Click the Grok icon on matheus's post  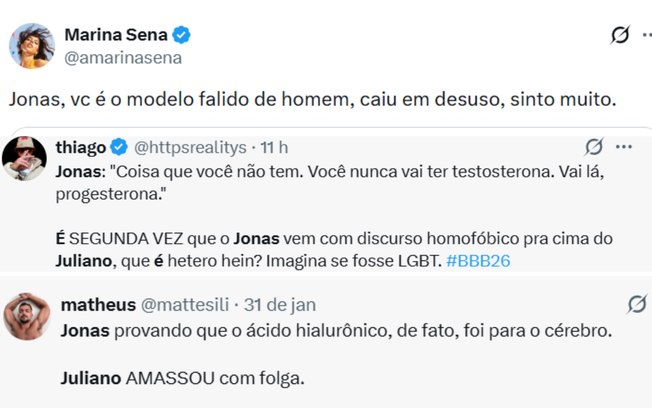click(x=636, y=304)
